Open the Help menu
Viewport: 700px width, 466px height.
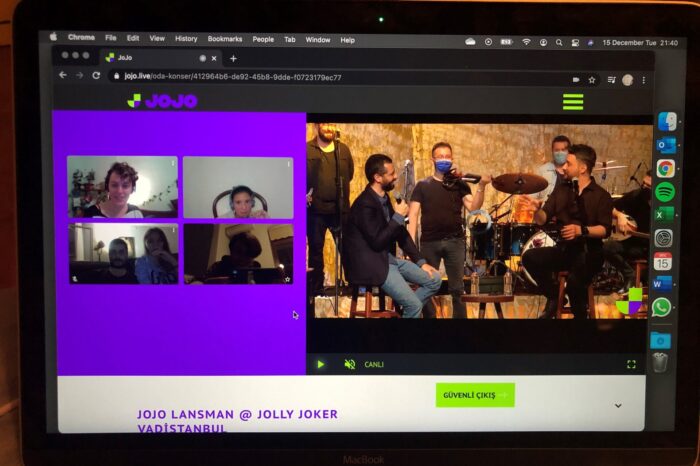point(347,40)
